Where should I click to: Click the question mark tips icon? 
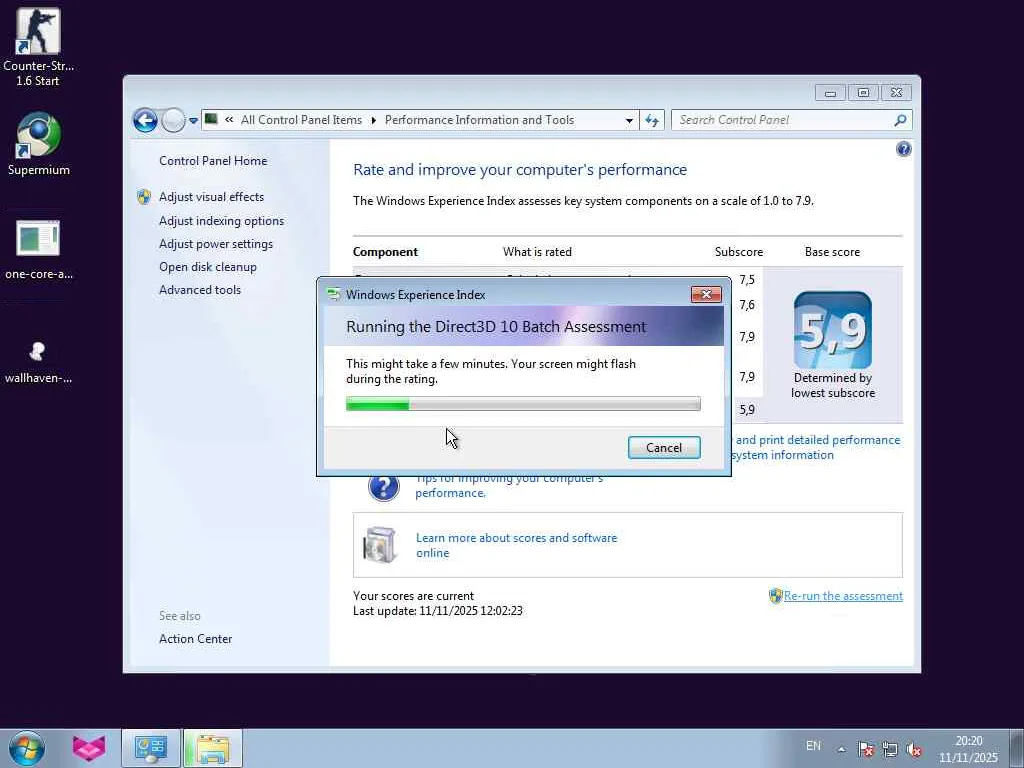383,487
